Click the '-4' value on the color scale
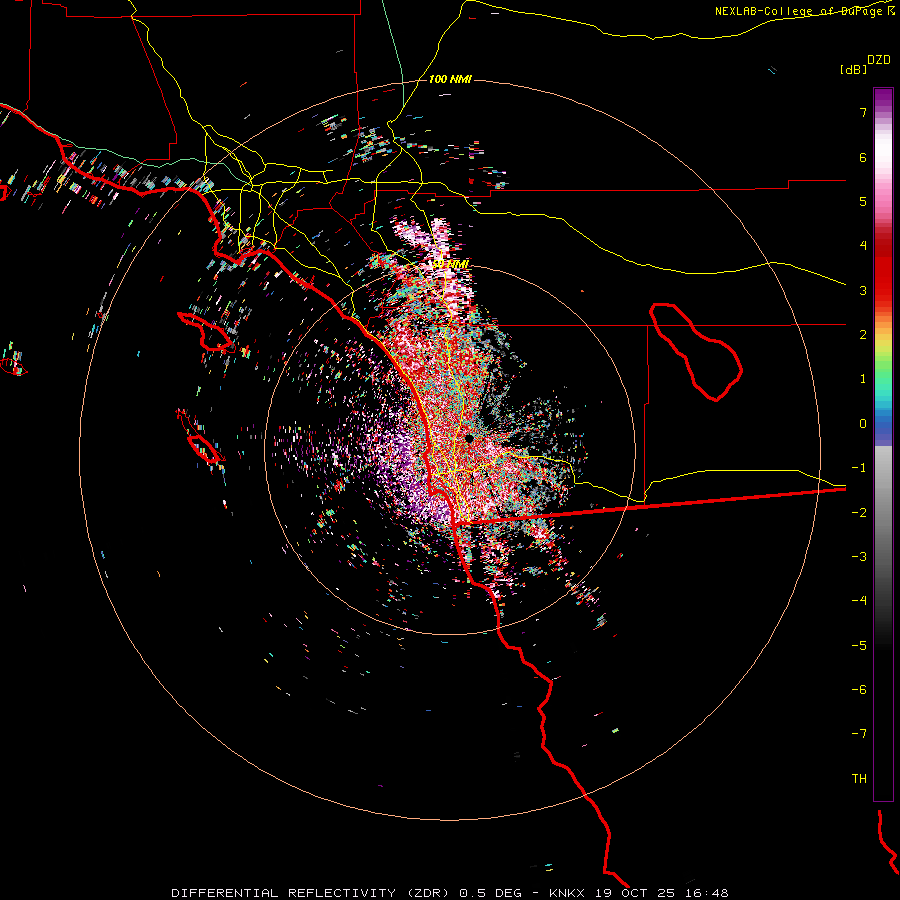The width and height of the screenshot is (900, 900). coord(859,600)
